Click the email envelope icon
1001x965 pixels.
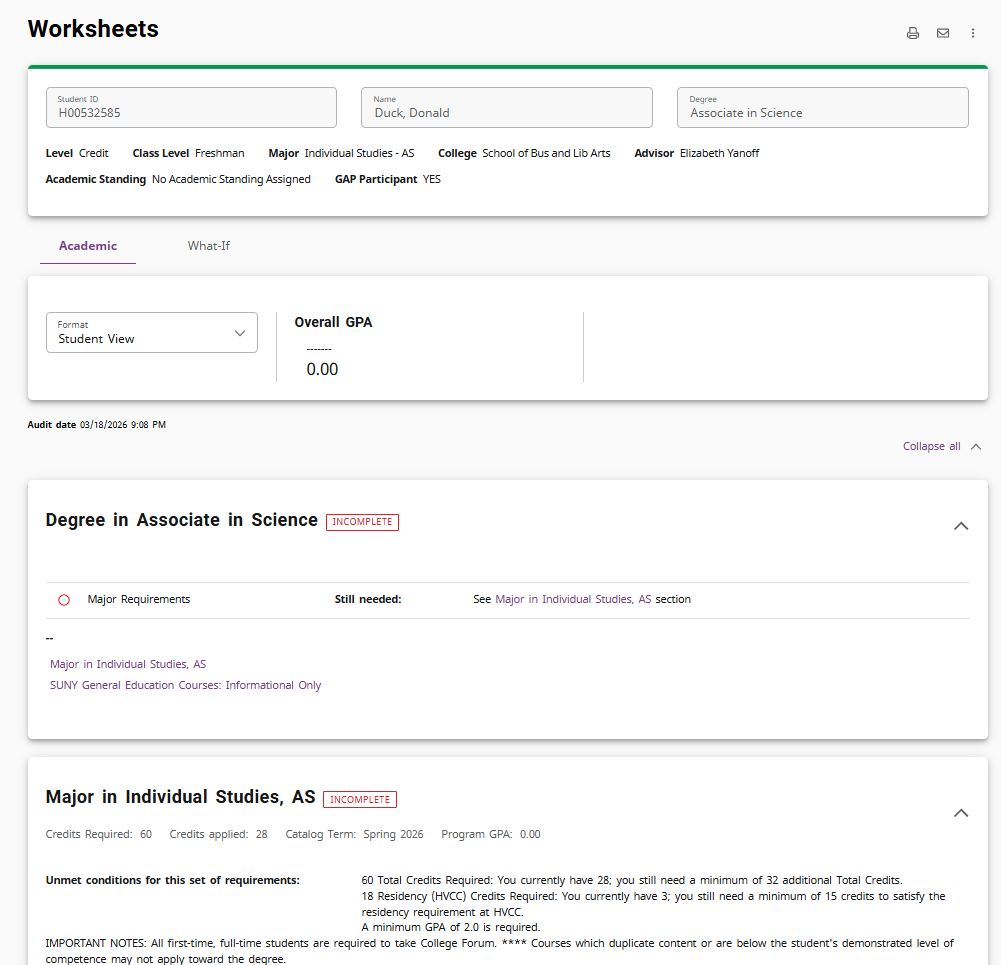click(942, 33)
